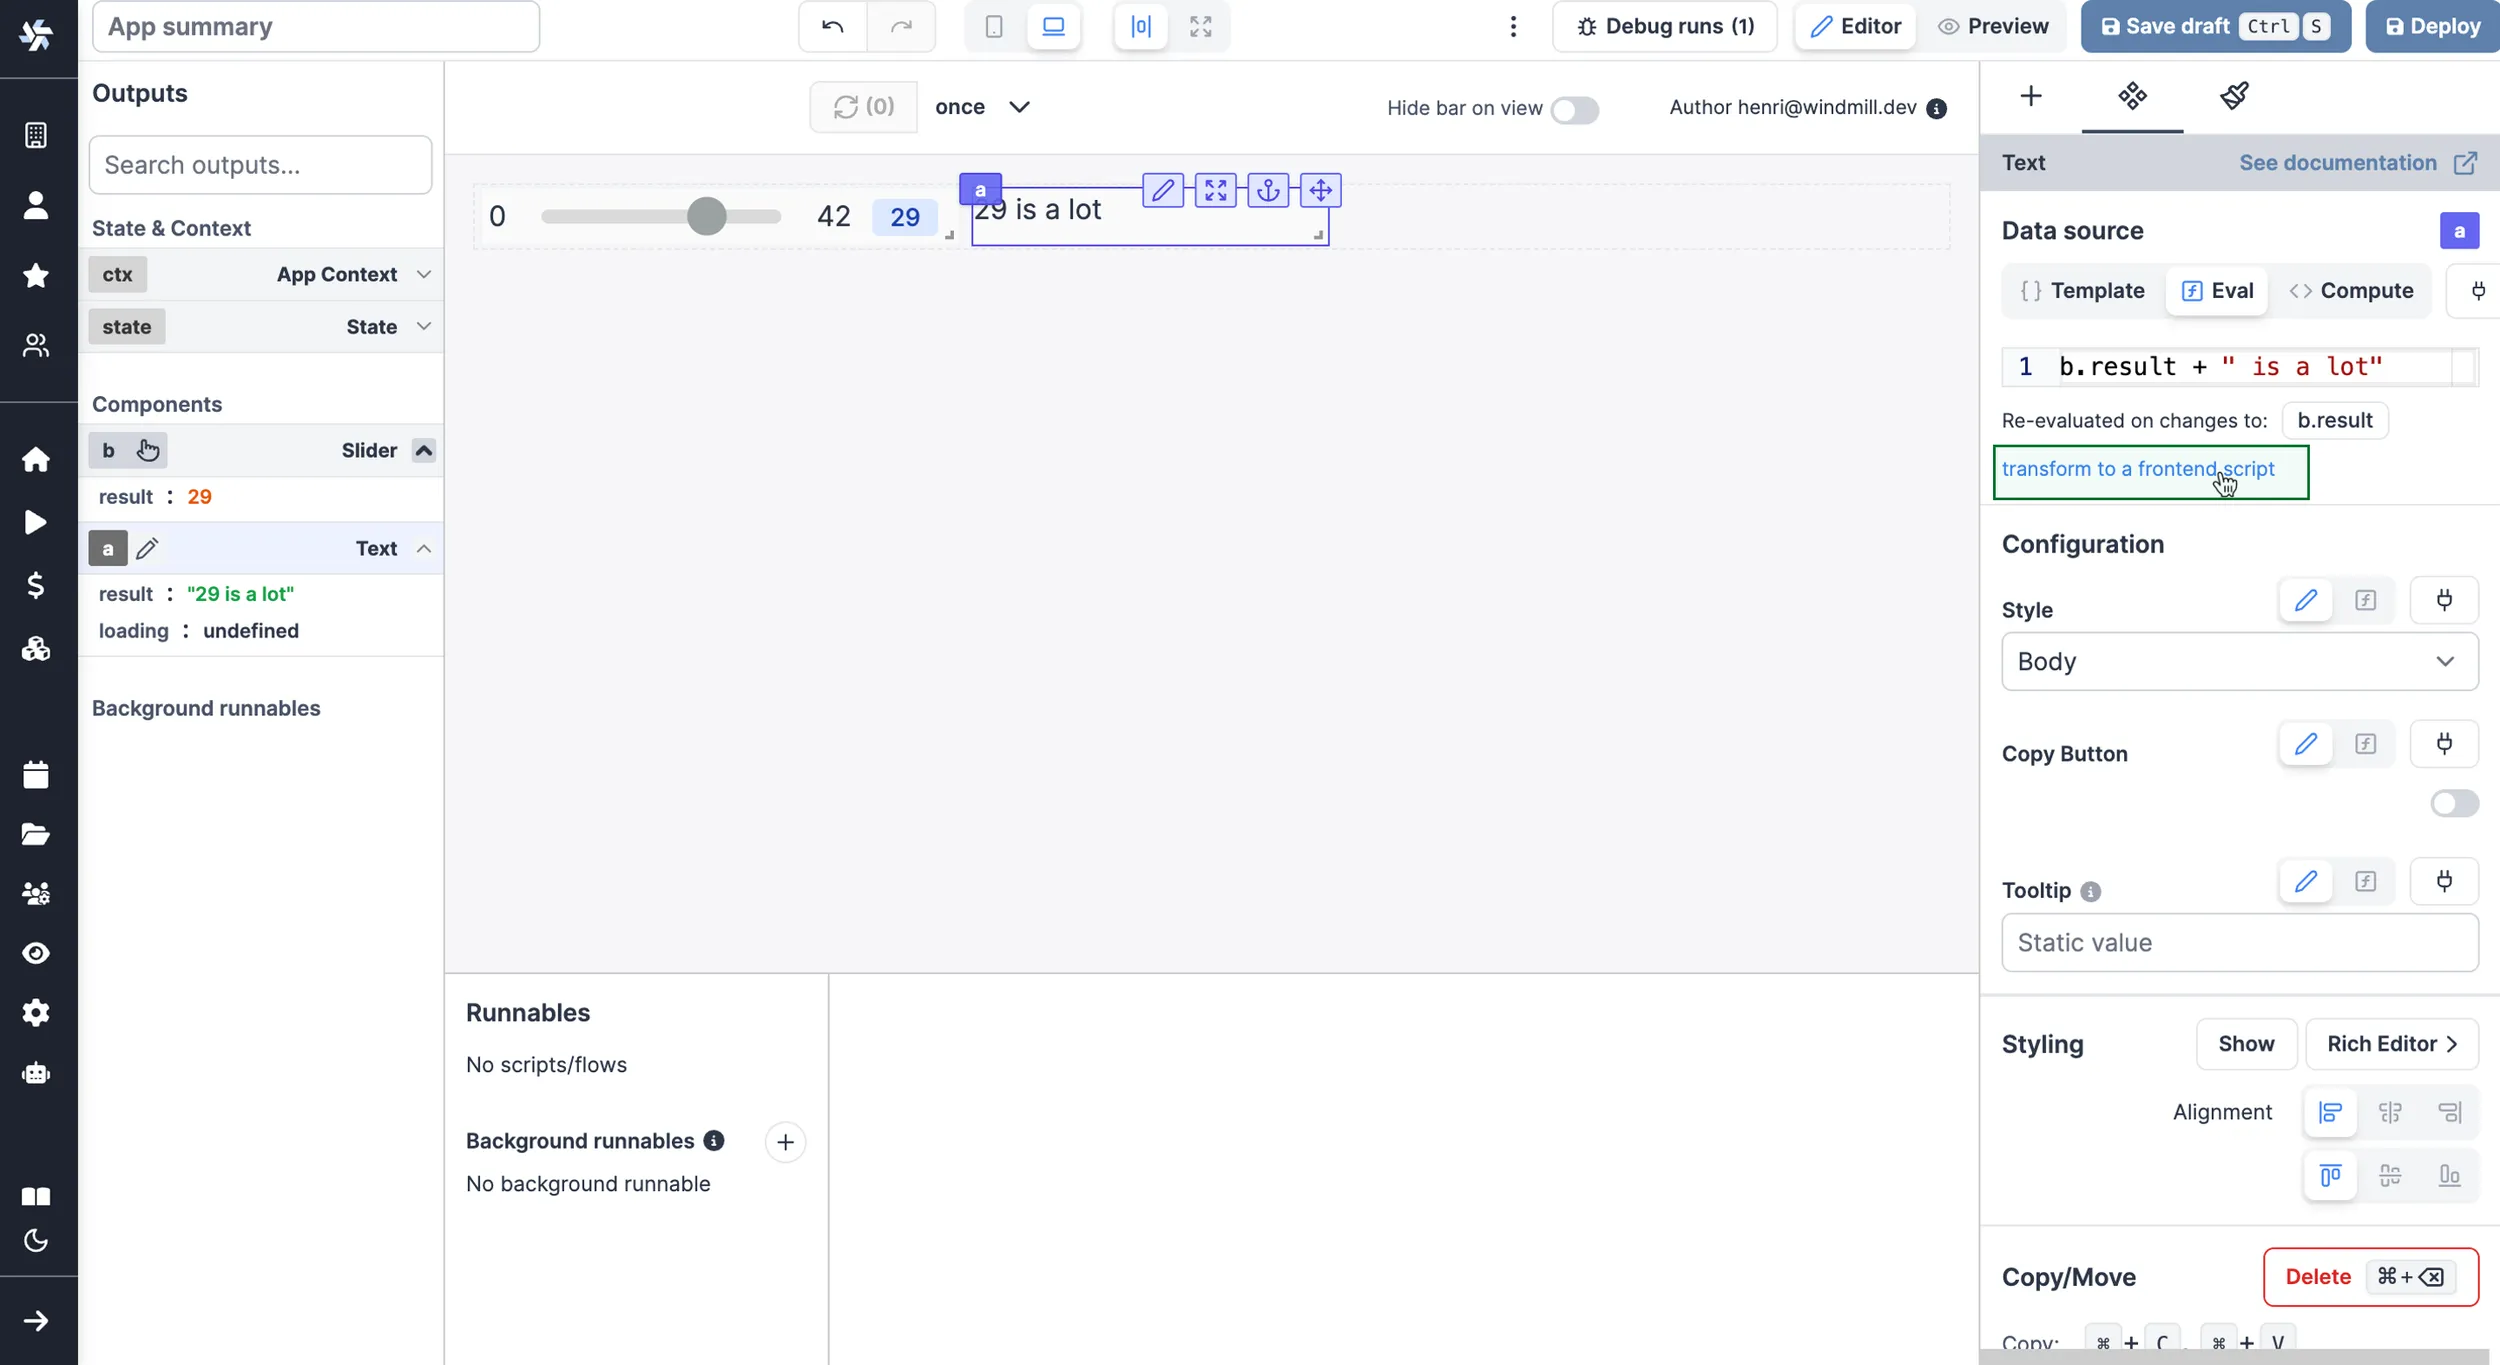Screen dimensions: 2500x1365
Task: Click the Deploy button
Action: tap(2433, 26)
